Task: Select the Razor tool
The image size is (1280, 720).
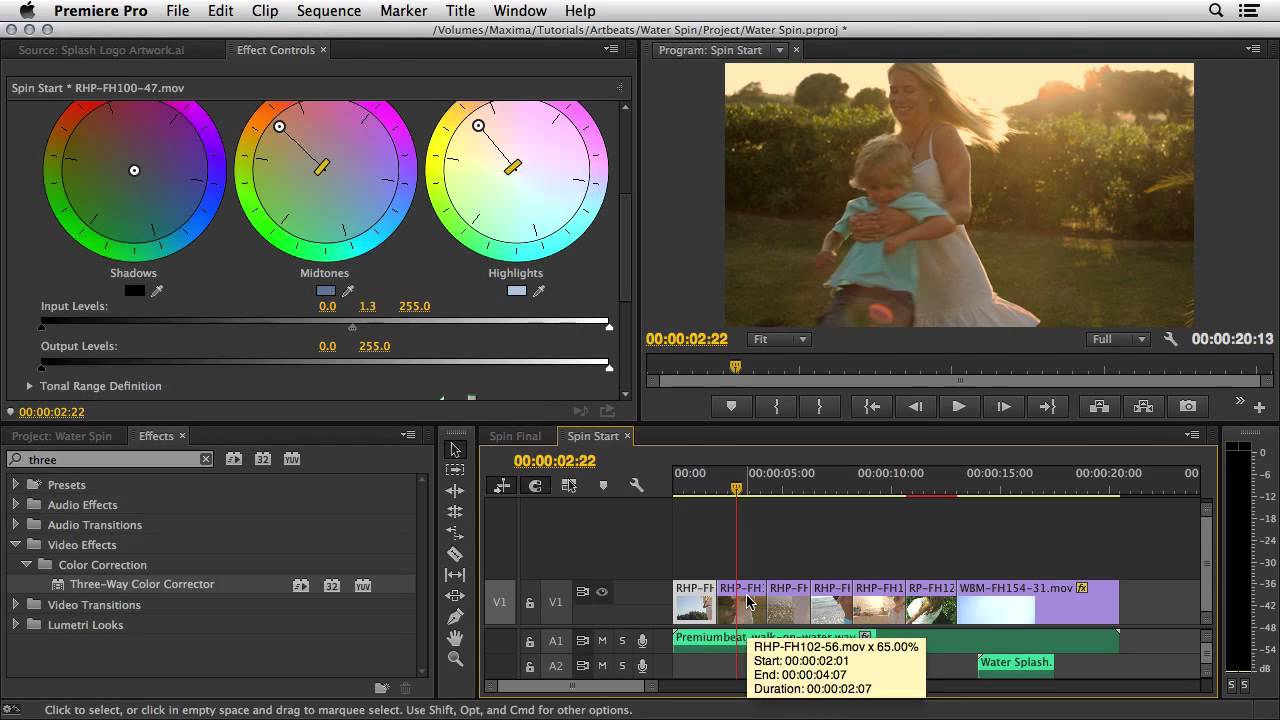Action: (x=455, y=553)
